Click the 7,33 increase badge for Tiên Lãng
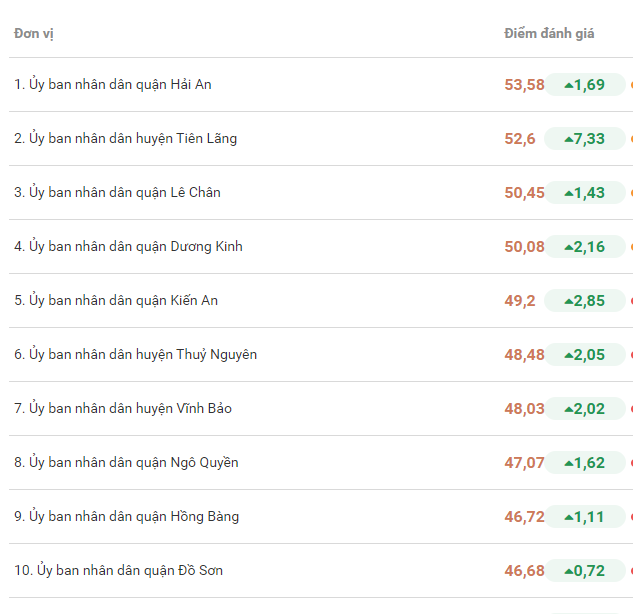The width and height of the screenshot is (633, 614). 584,139
